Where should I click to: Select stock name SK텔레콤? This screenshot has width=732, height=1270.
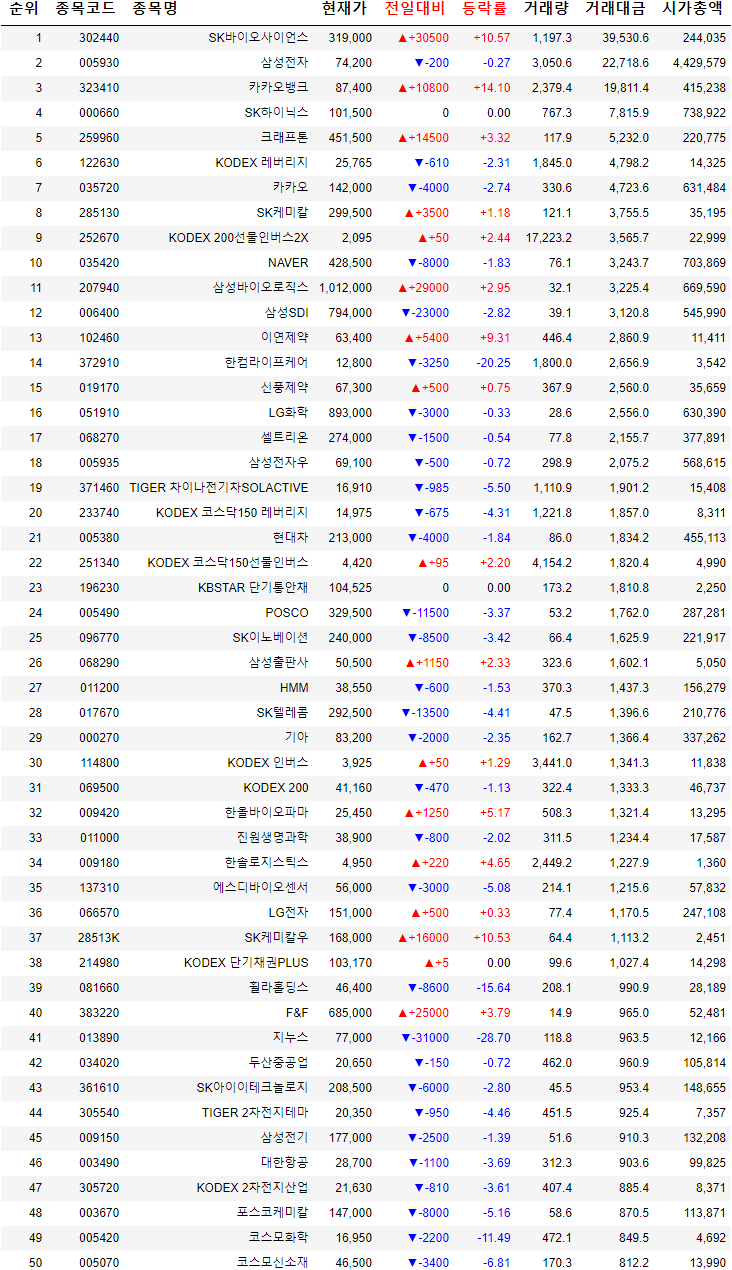click(x=283, y=713)
